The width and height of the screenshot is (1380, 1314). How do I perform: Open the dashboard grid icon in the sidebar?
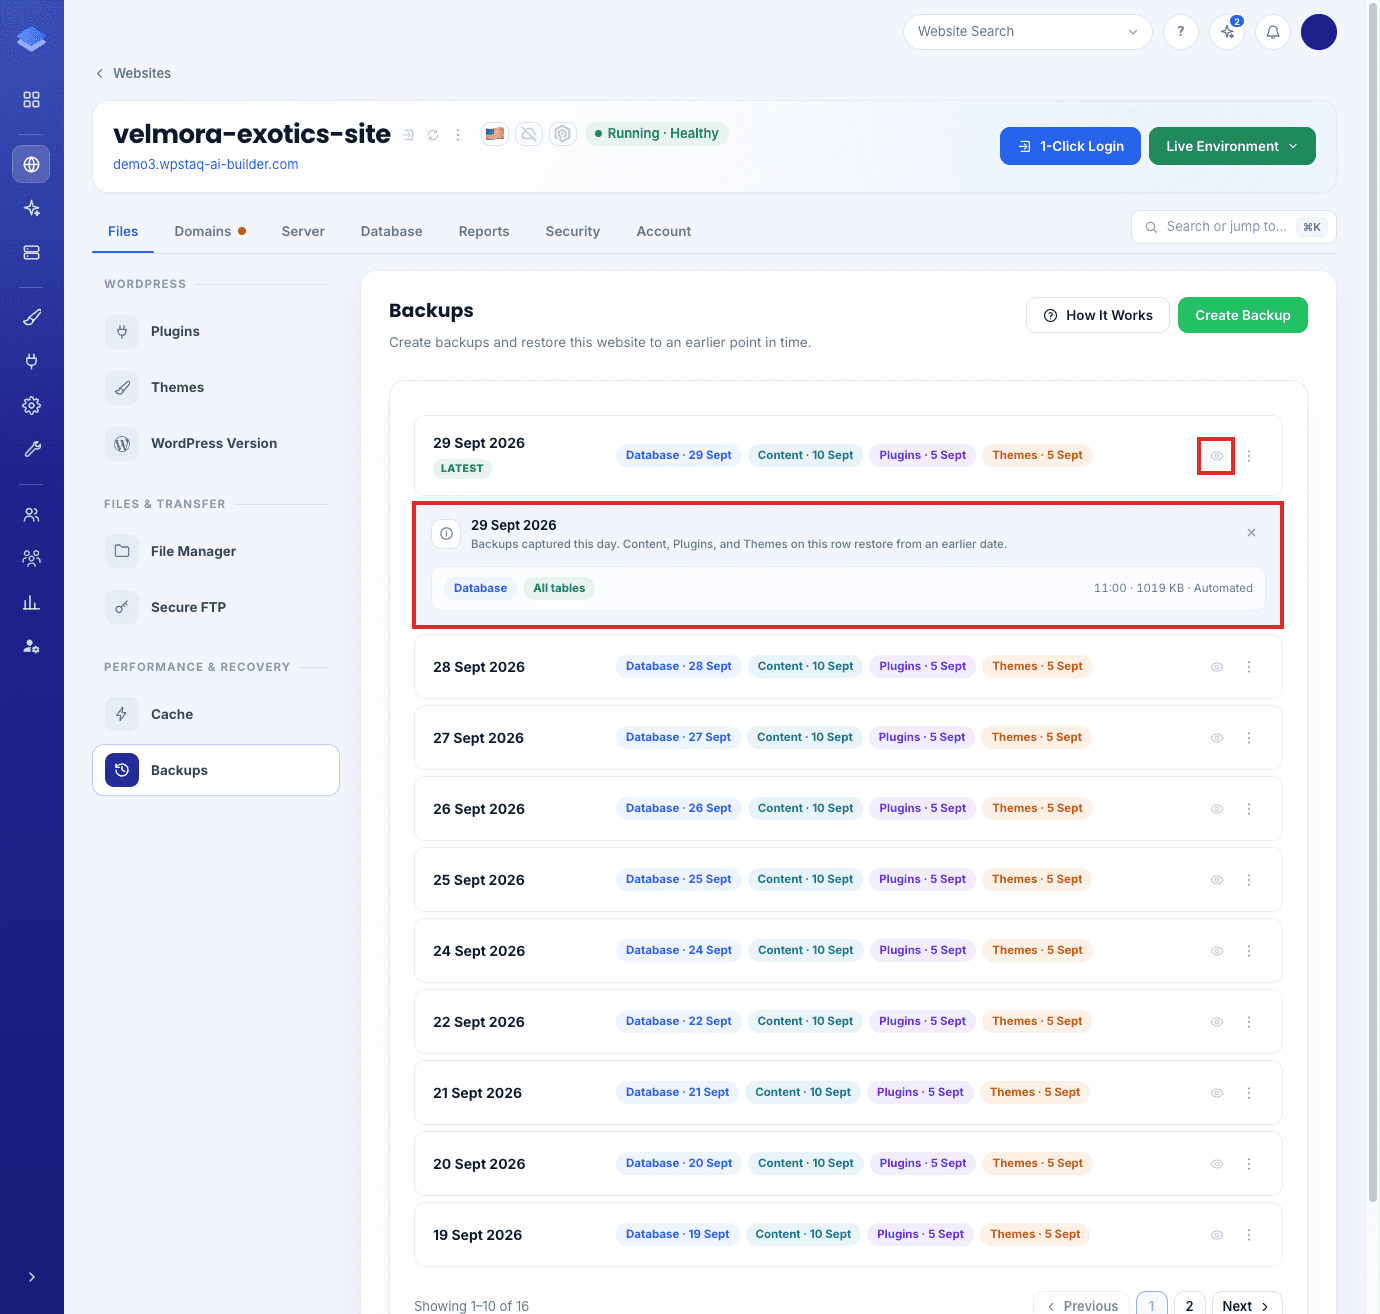pos(32,100)
